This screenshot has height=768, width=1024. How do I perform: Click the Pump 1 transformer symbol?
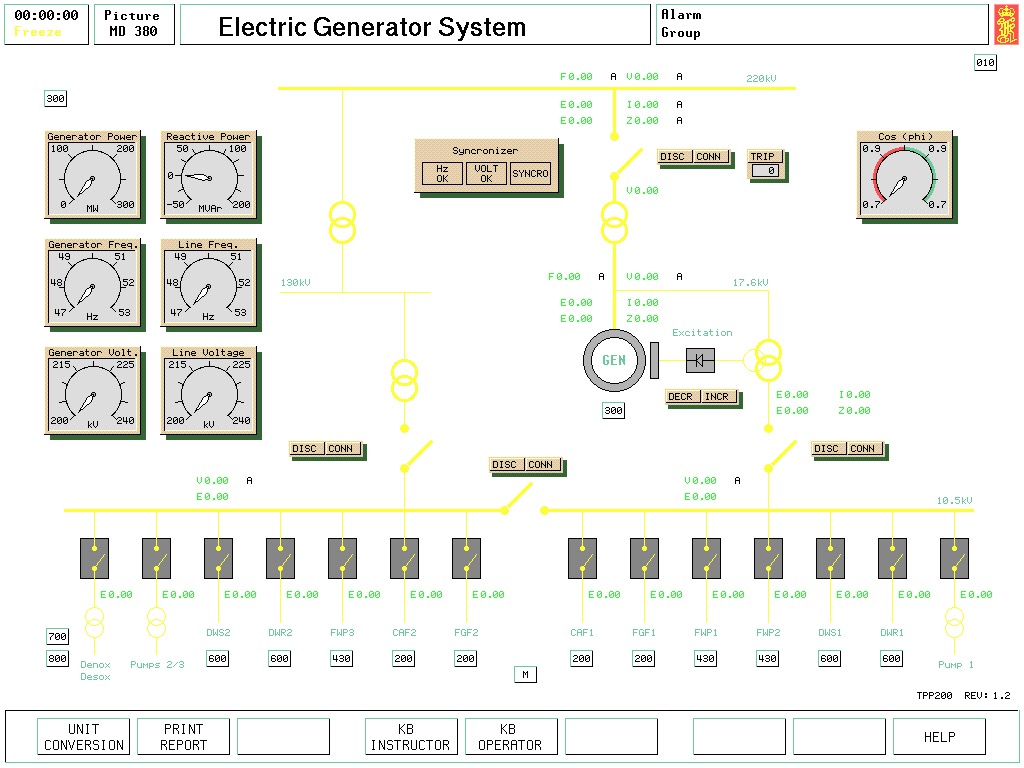[x=955, y=622]
